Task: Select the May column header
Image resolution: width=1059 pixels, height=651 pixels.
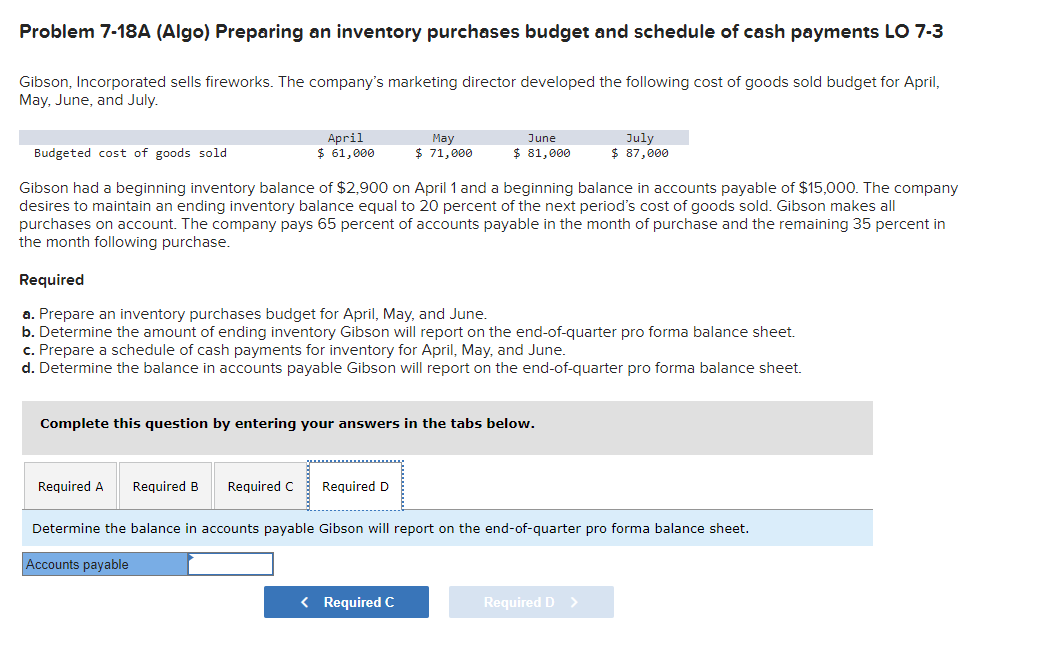Action: click(443, 137)
